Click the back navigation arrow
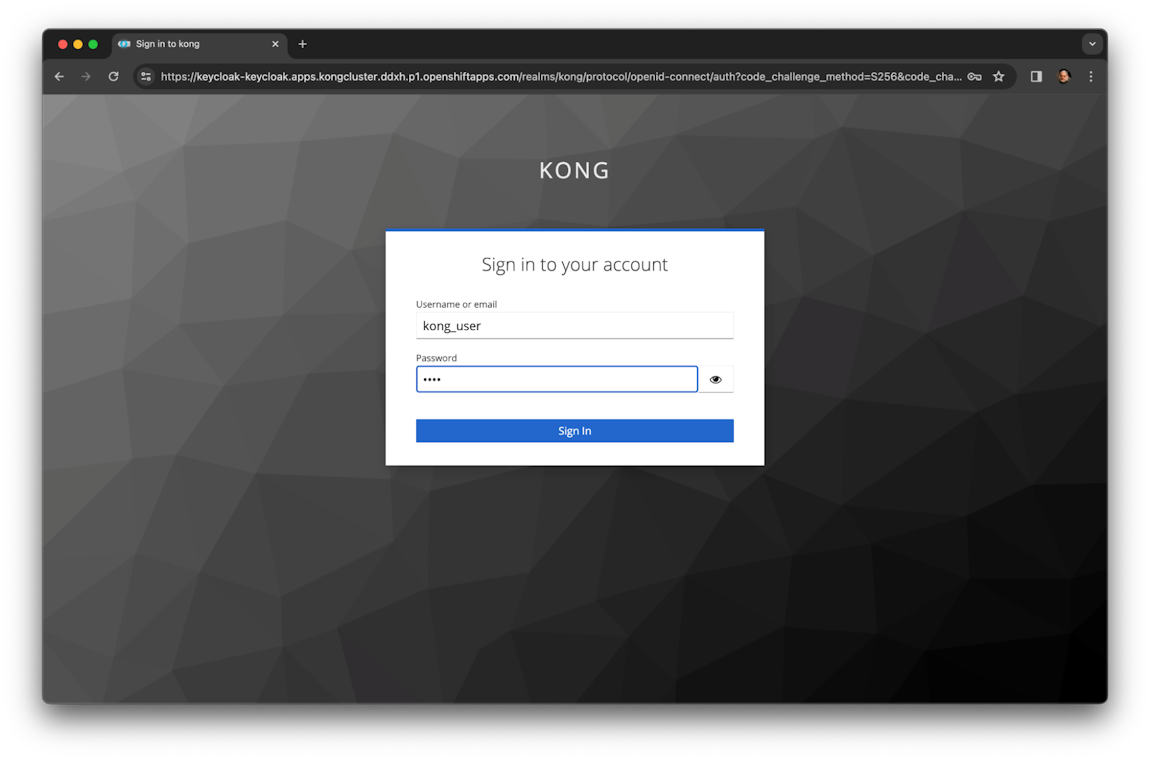This screenshot has width=1150, height=760. click(58, 76)
